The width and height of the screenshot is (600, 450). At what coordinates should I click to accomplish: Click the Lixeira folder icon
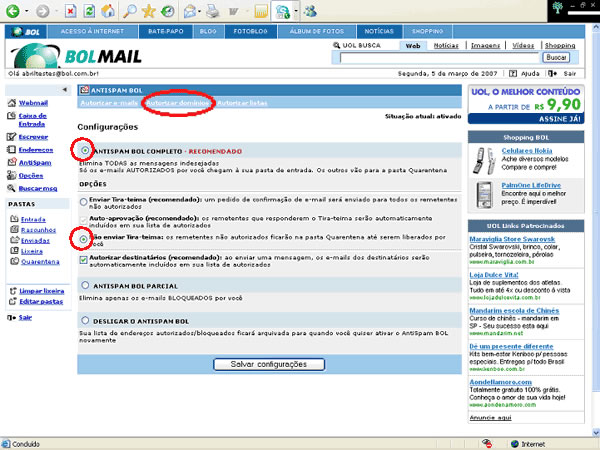11,251
